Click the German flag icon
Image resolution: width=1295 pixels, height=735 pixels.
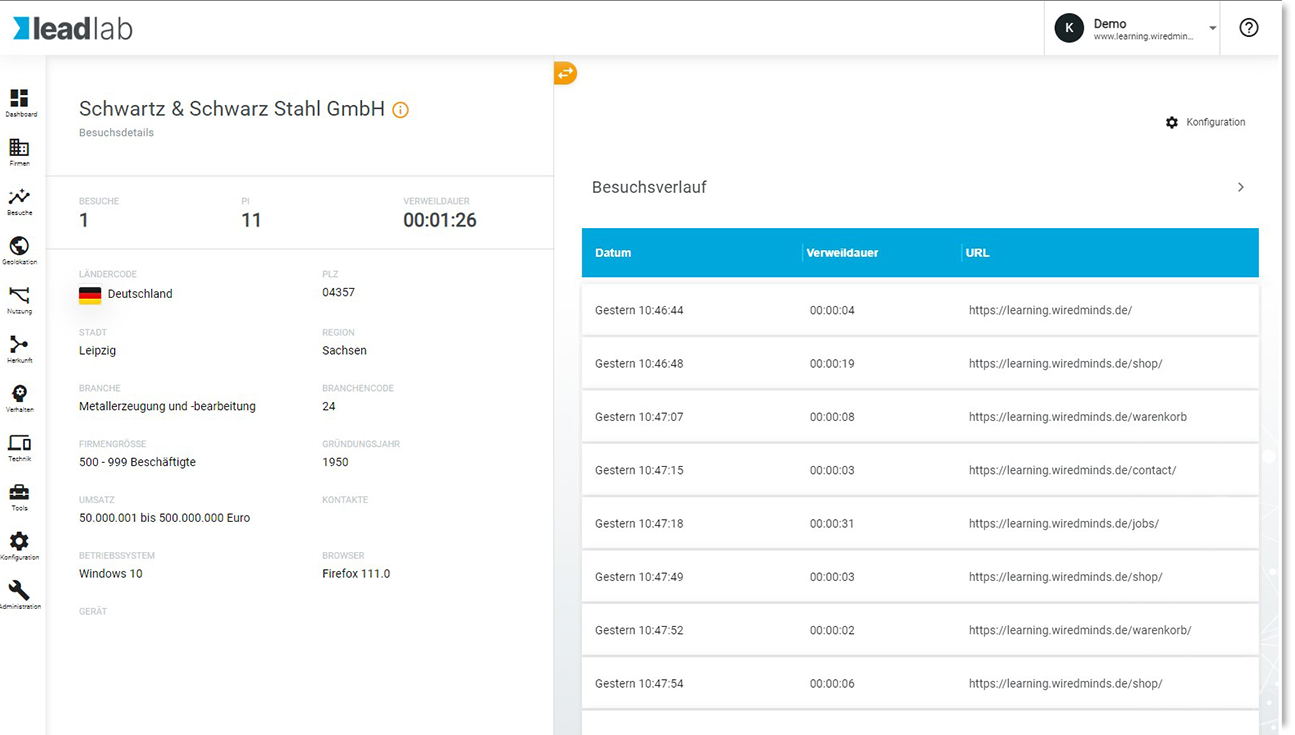click(90, 295)
